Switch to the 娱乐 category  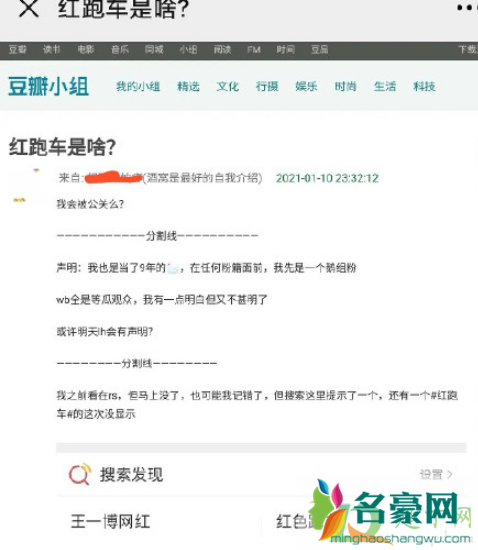(306, 86)
